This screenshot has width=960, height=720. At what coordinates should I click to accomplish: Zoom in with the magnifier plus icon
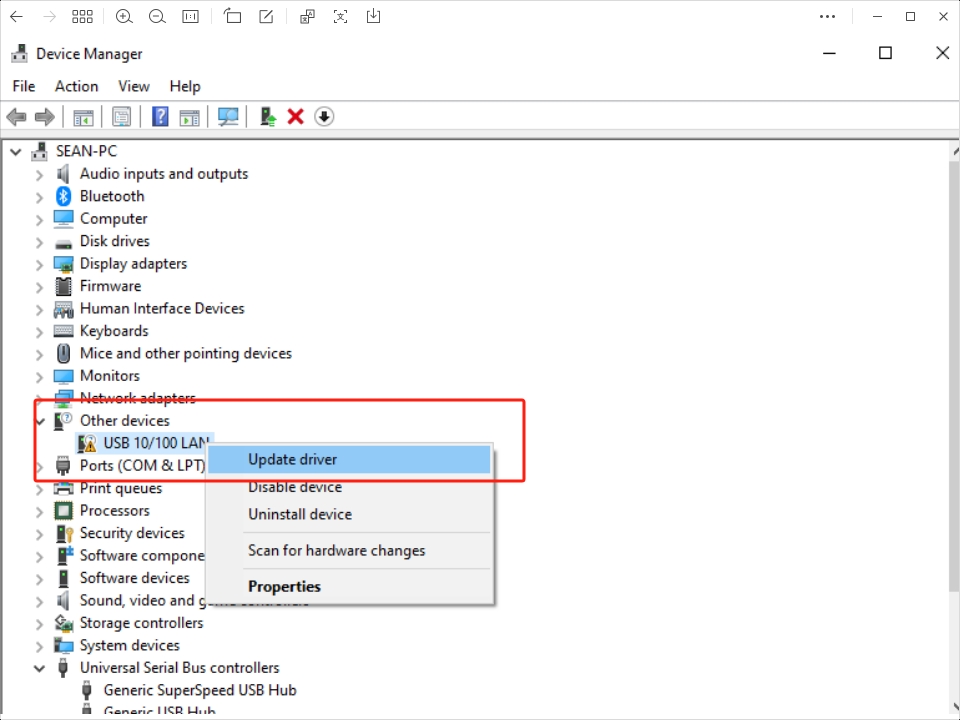coord(124,16)
